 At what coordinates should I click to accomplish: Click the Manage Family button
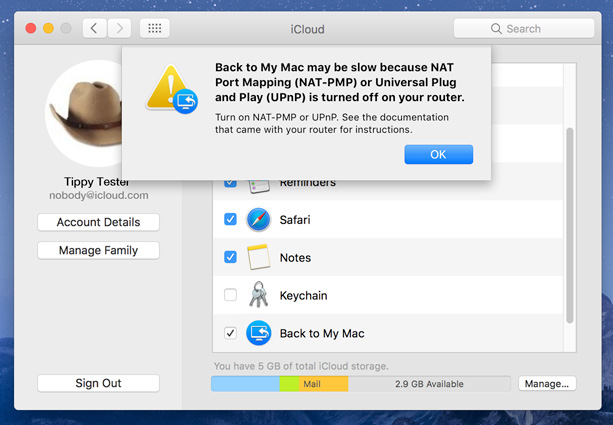(x=99, y=250)
